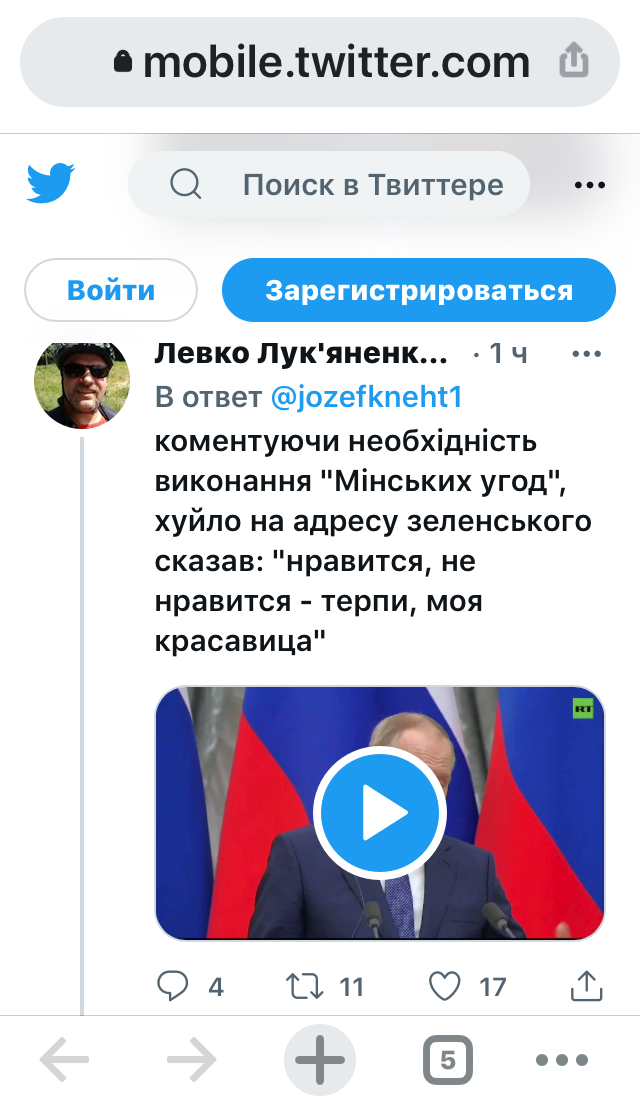This screenshot has width=640, height=1104.
Task: Tap the Twitter bird logo
Action: (51, 184)
